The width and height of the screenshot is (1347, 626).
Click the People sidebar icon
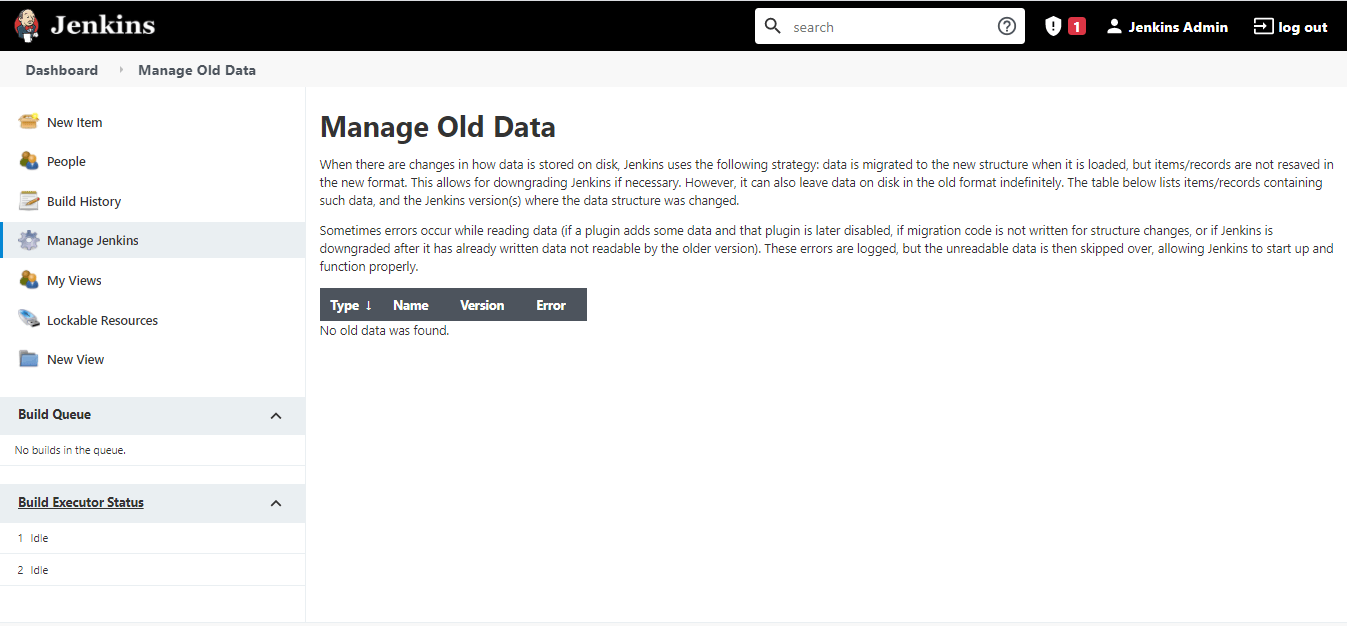[x=29, y=161]
